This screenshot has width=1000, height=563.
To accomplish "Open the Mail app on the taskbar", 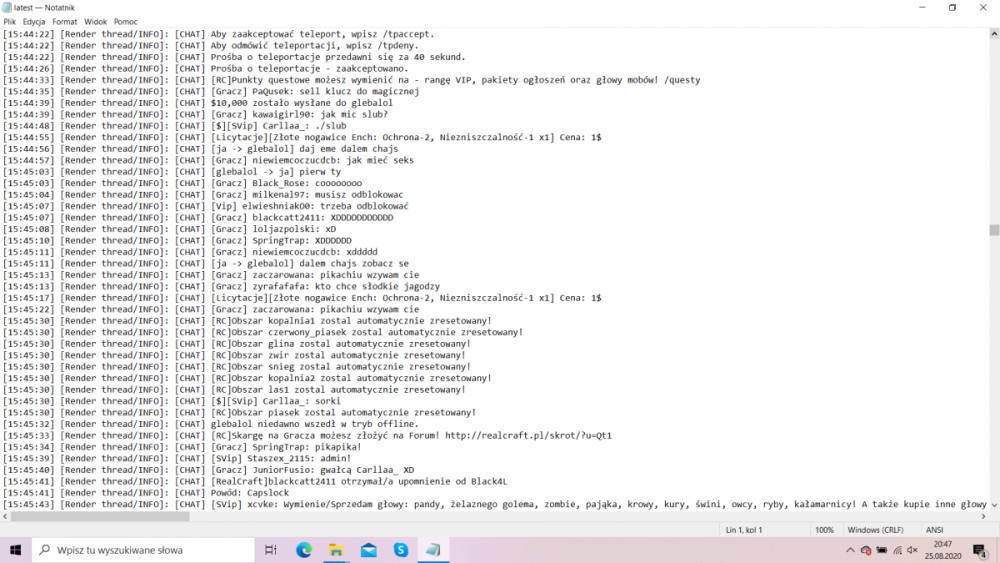I will click(x=369, y=550).
